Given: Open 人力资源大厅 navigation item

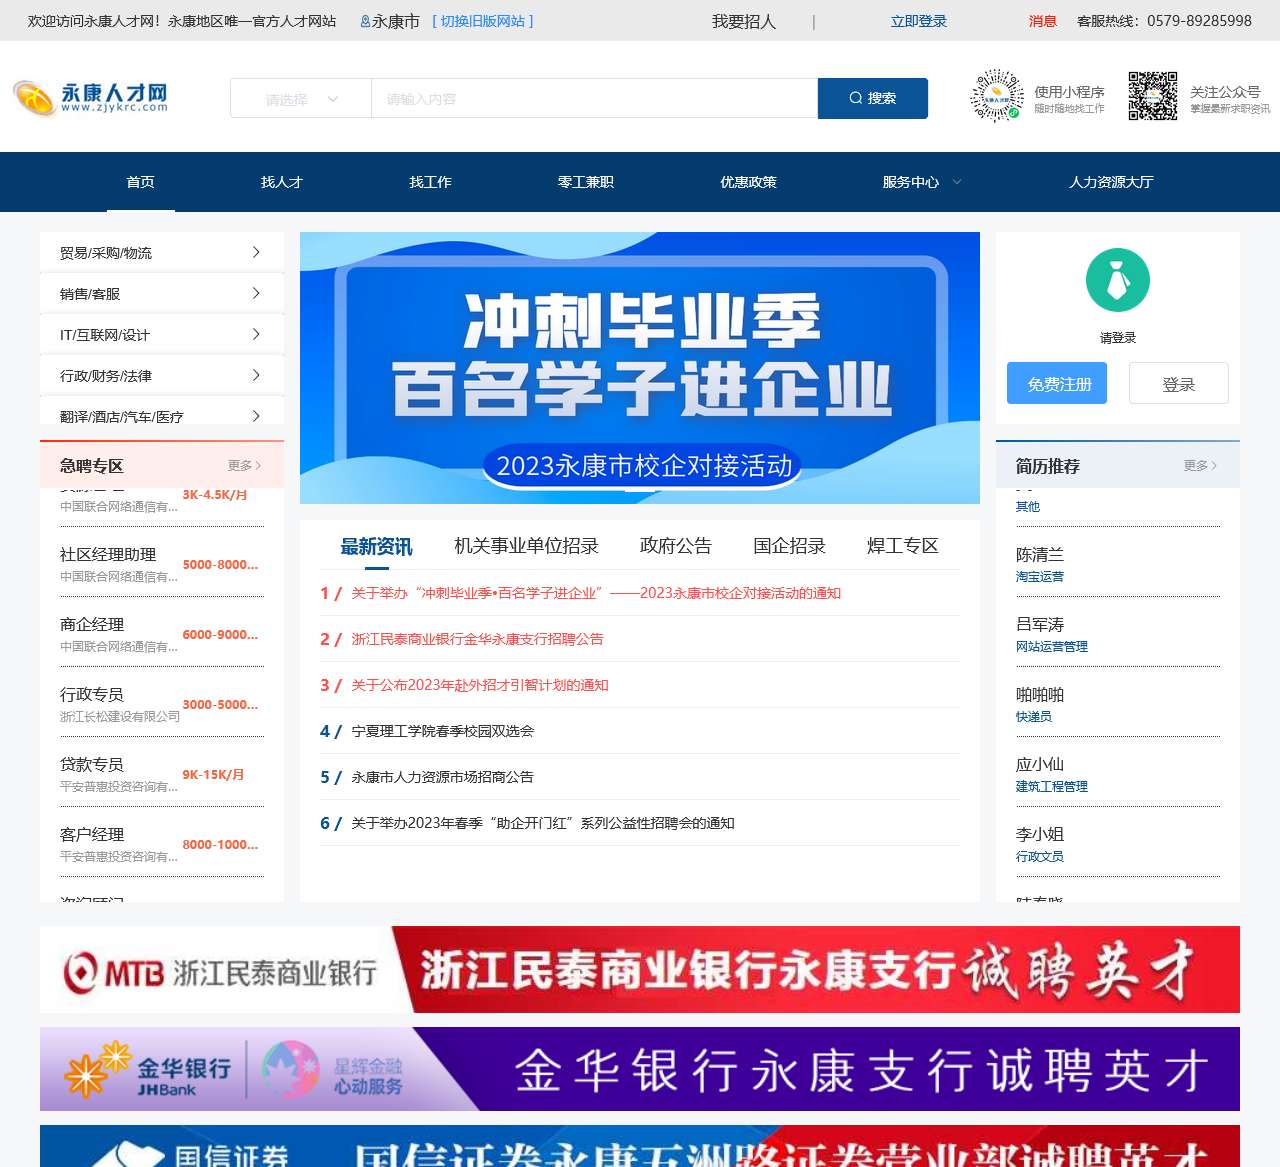Looking at the screenshot, I should pyautogui.click(x=1111, y=182).
